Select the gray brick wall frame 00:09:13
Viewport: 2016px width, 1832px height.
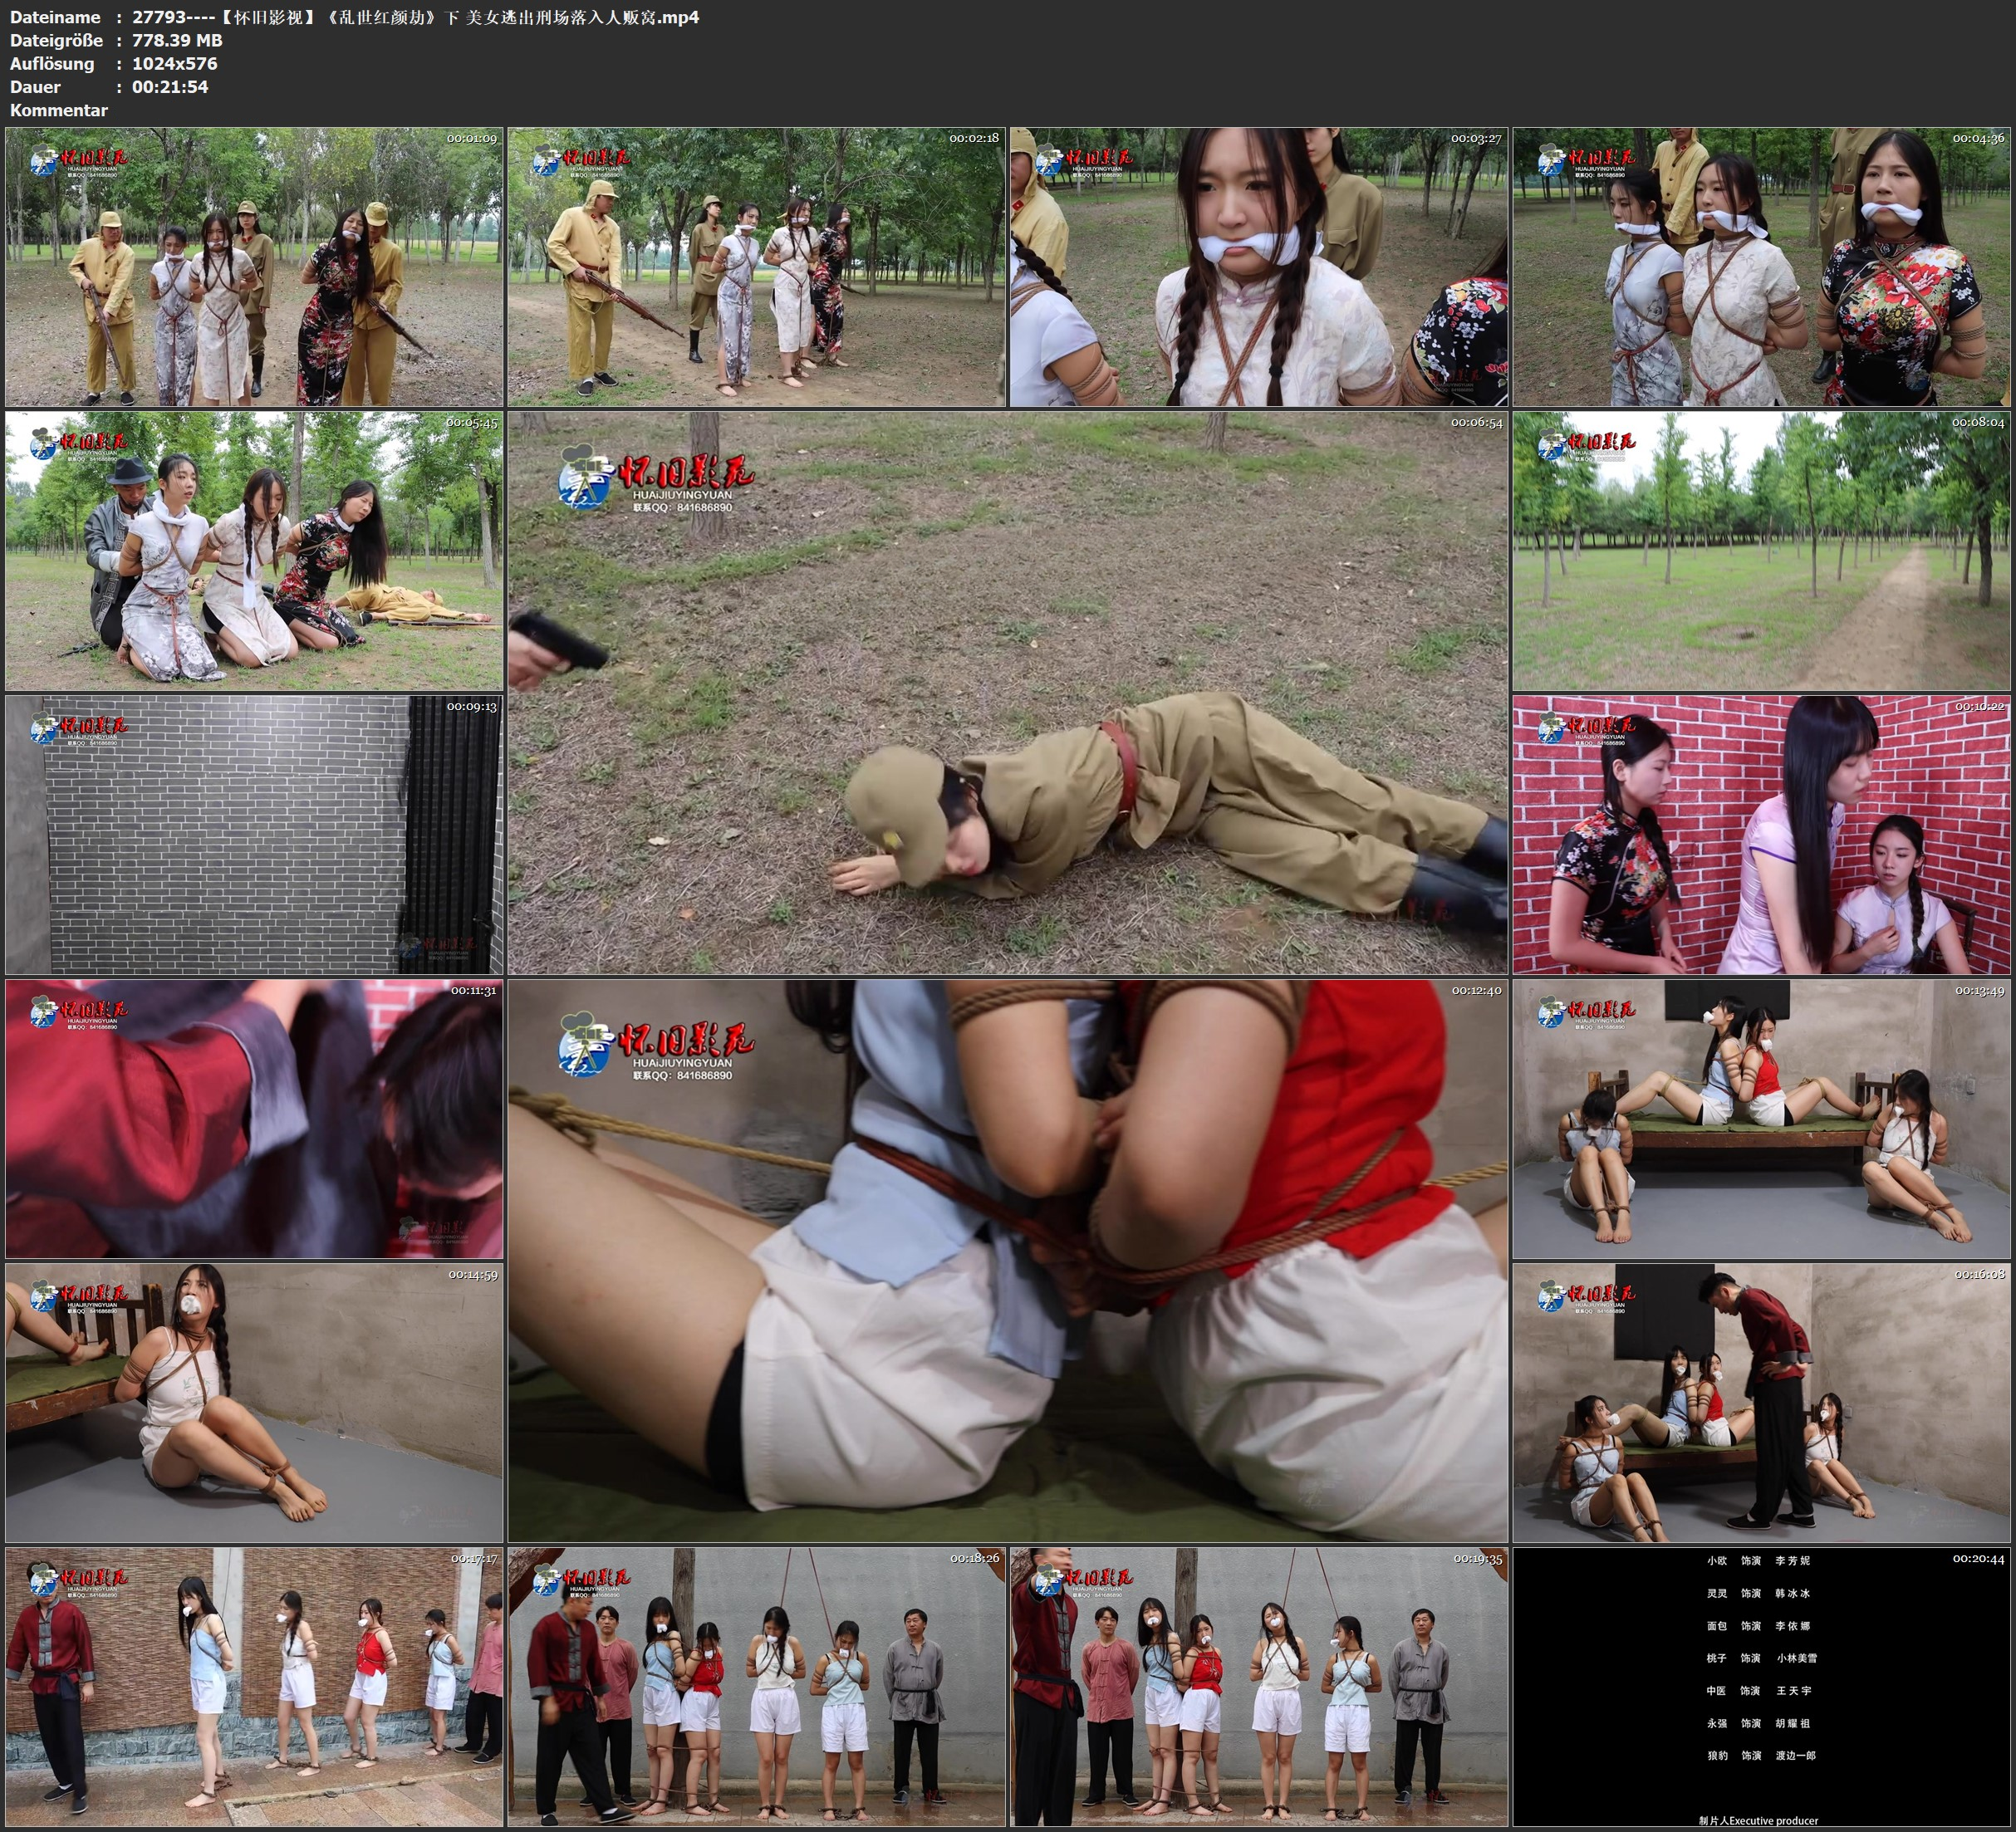254,835
